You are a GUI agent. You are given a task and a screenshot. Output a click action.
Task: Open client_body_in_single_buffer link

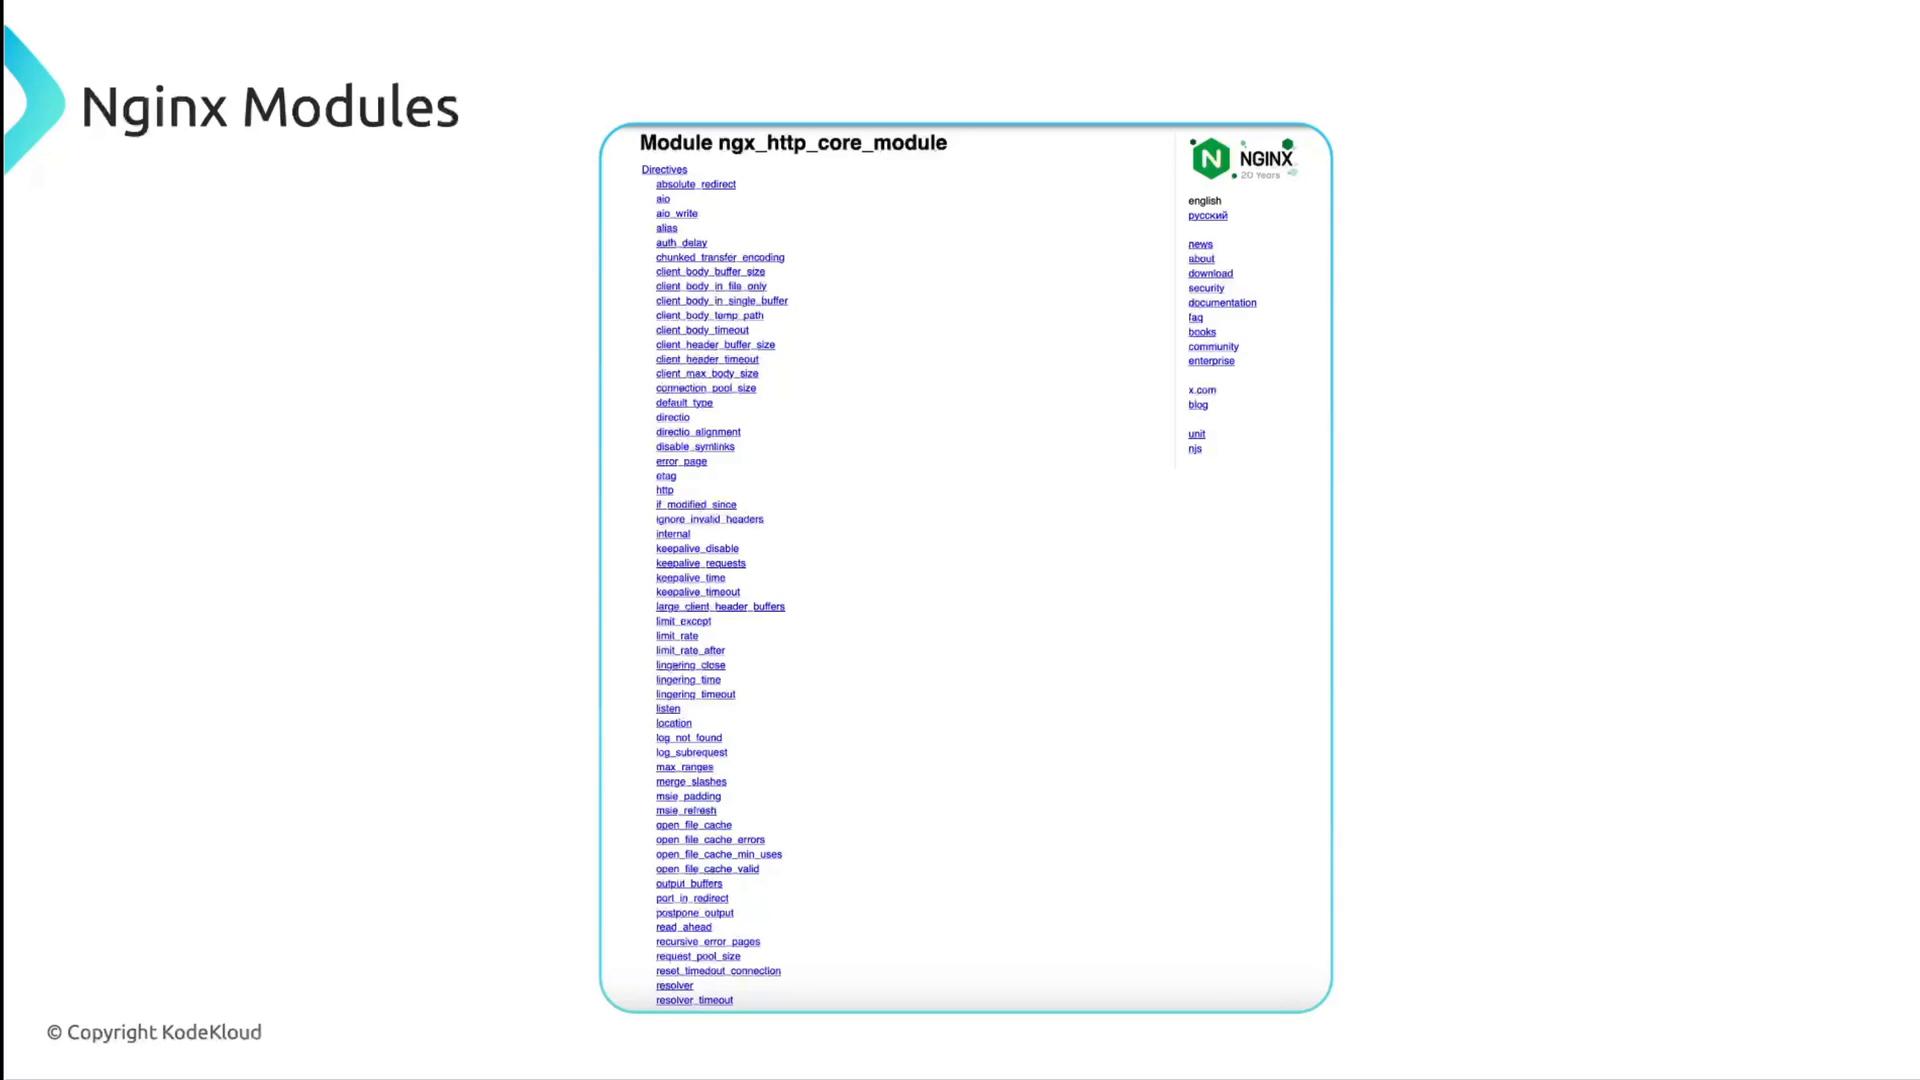click(x=722, y=301)
